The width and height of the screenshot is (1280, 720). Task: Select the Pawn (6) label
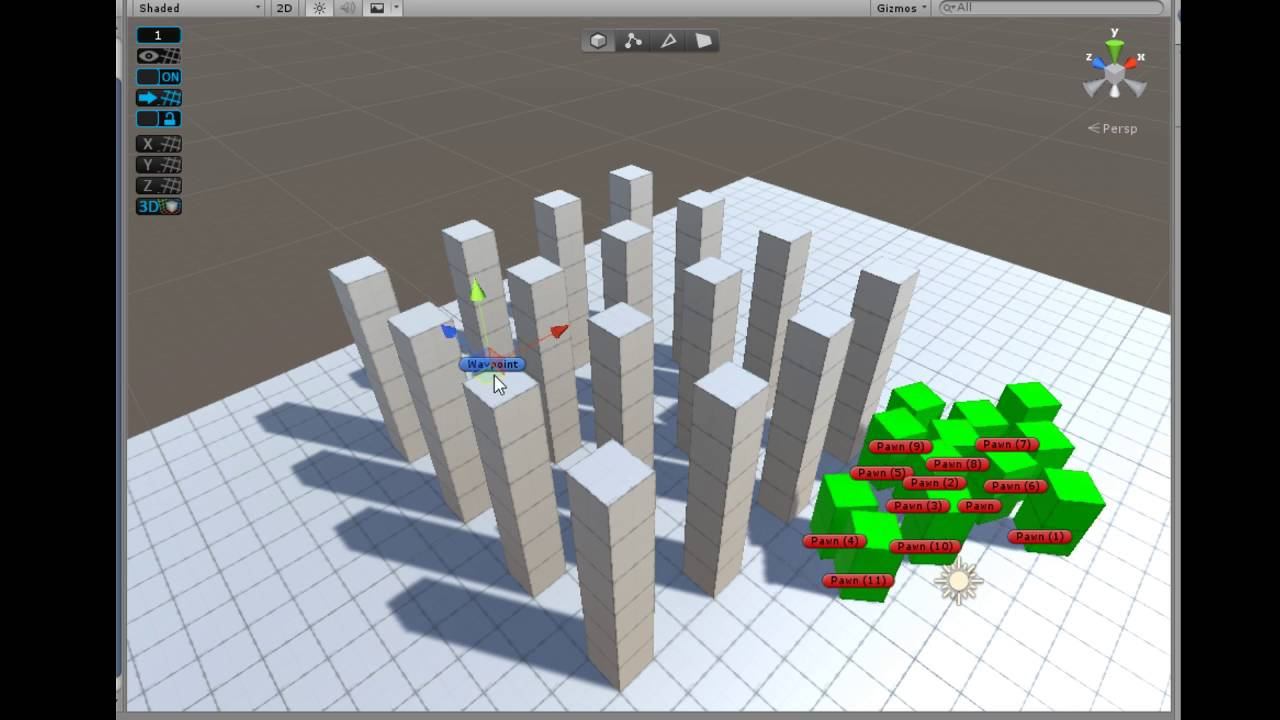pos(1015,486)
